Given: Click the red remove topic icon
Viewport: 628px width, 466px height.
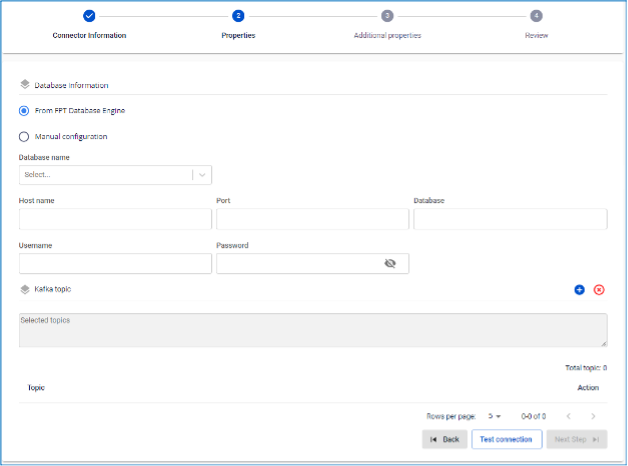Looking at the screenshot, I should pyautogui.click(x=599, y=289).
